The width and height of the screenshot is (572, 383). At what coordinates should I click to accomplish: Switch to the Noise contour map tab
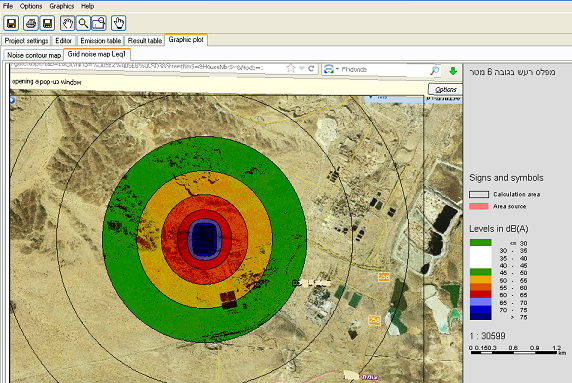click(x=34, y=55)
